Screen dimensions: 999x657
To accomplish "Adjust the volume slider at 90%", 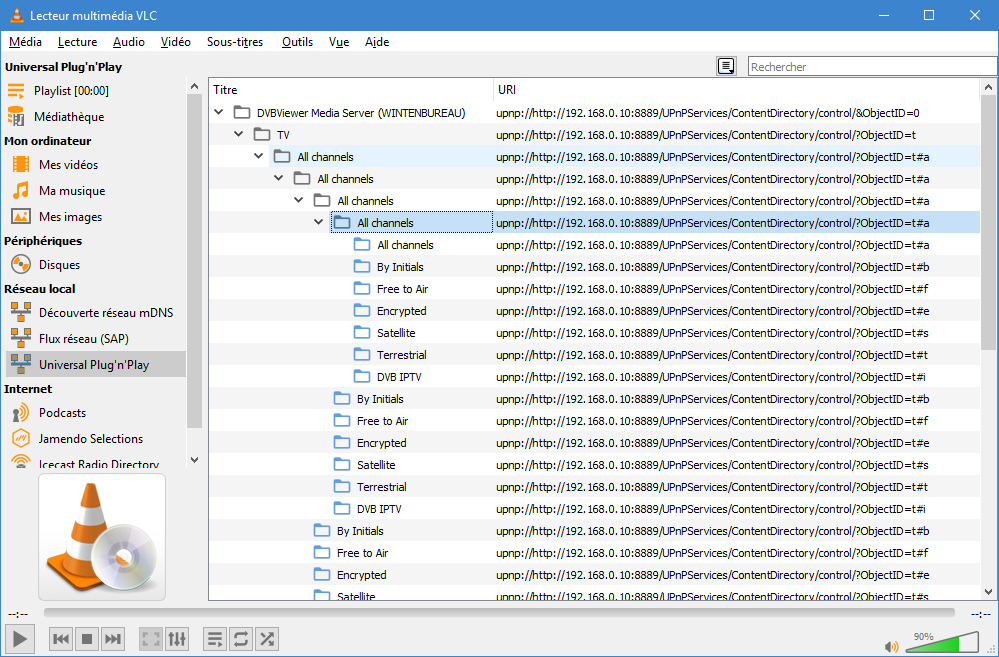I will click(943, 643).
